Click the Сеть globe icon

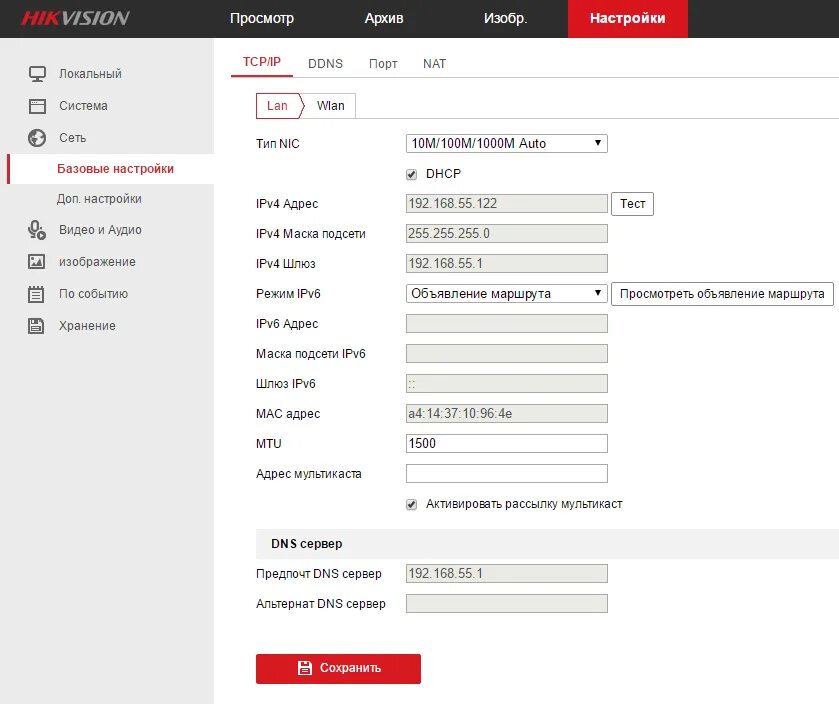37,138
